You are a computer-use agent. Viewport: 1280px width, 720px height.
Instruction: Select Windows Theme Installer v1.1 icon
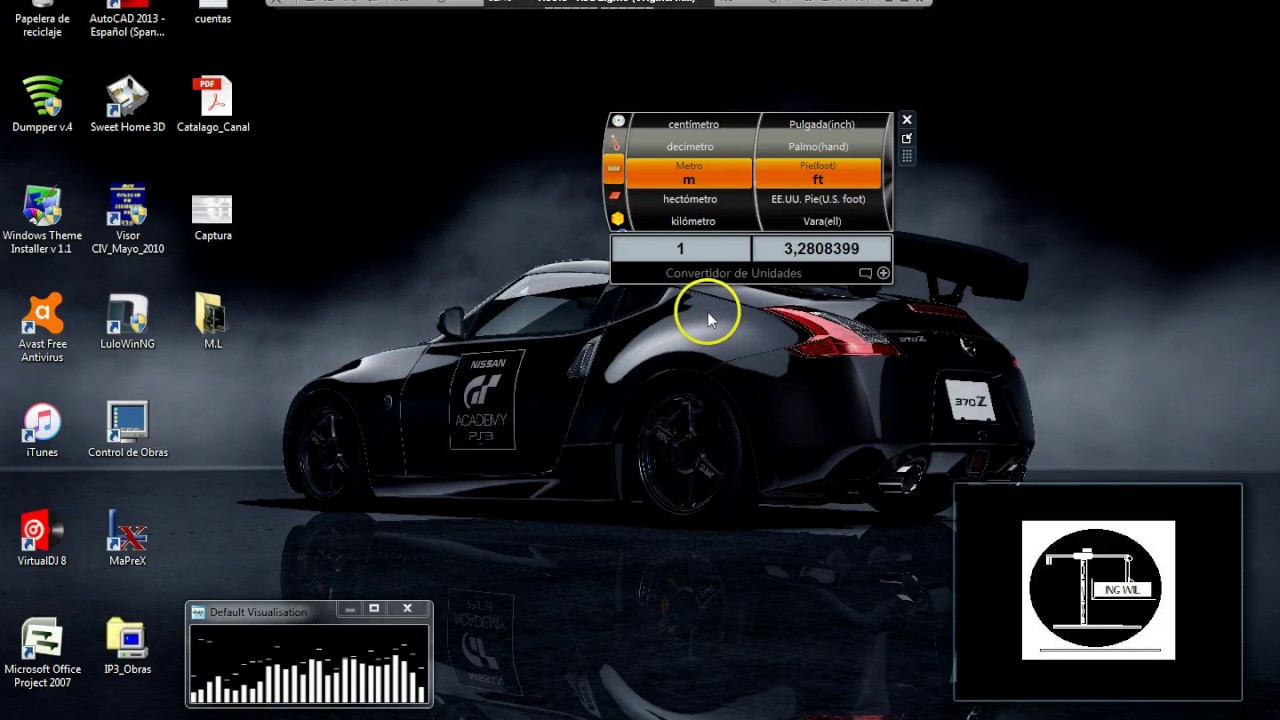[x=42, y=220]
